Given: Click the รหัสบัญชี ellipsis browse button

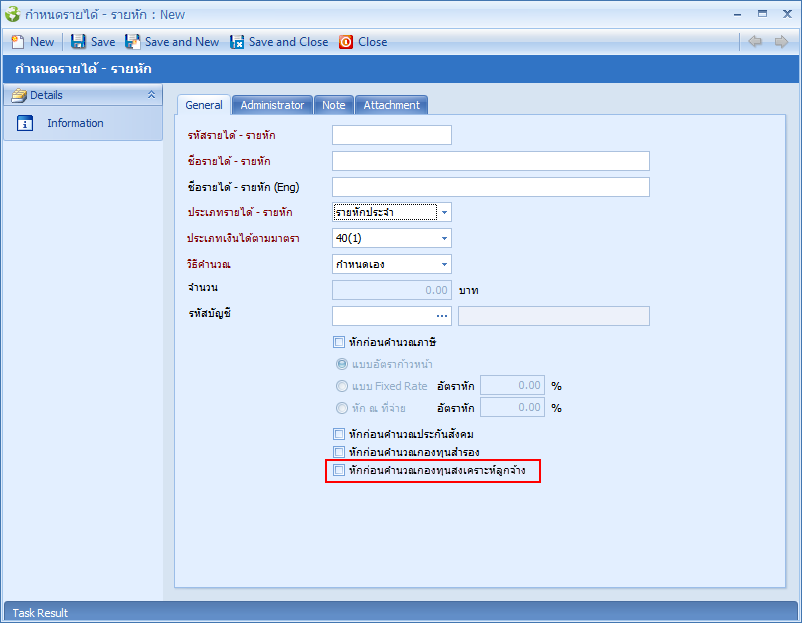Looking at the screenshot, I should tap(441, 316).
